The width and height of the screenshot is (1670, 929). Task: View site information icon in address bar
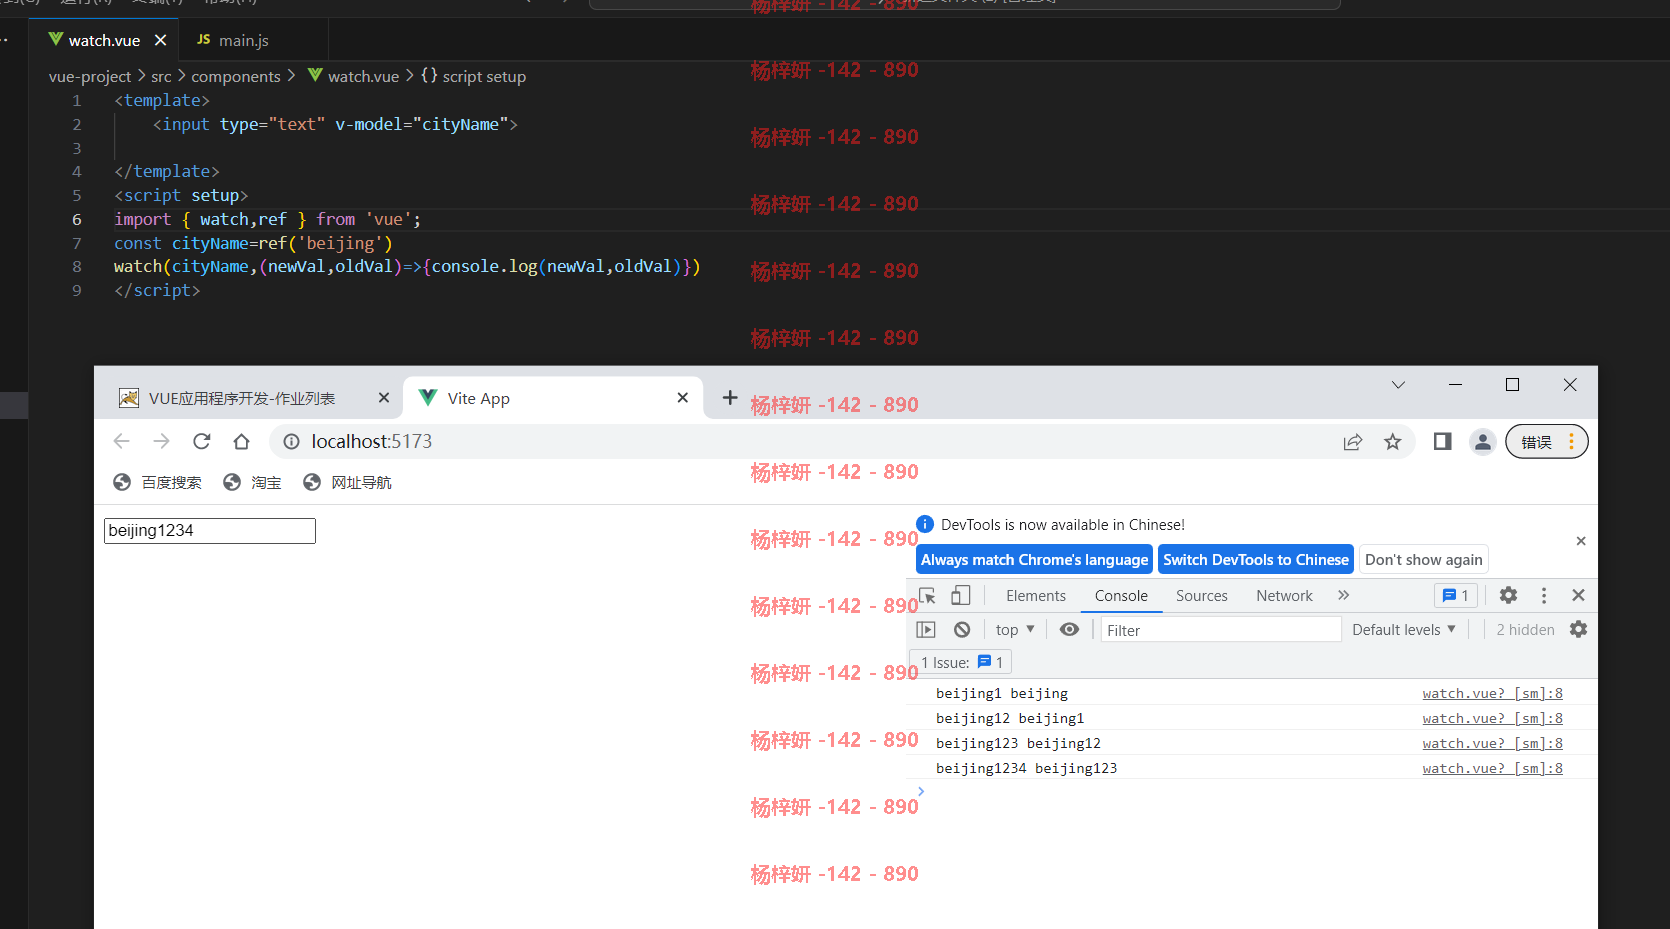click(291, 441)
